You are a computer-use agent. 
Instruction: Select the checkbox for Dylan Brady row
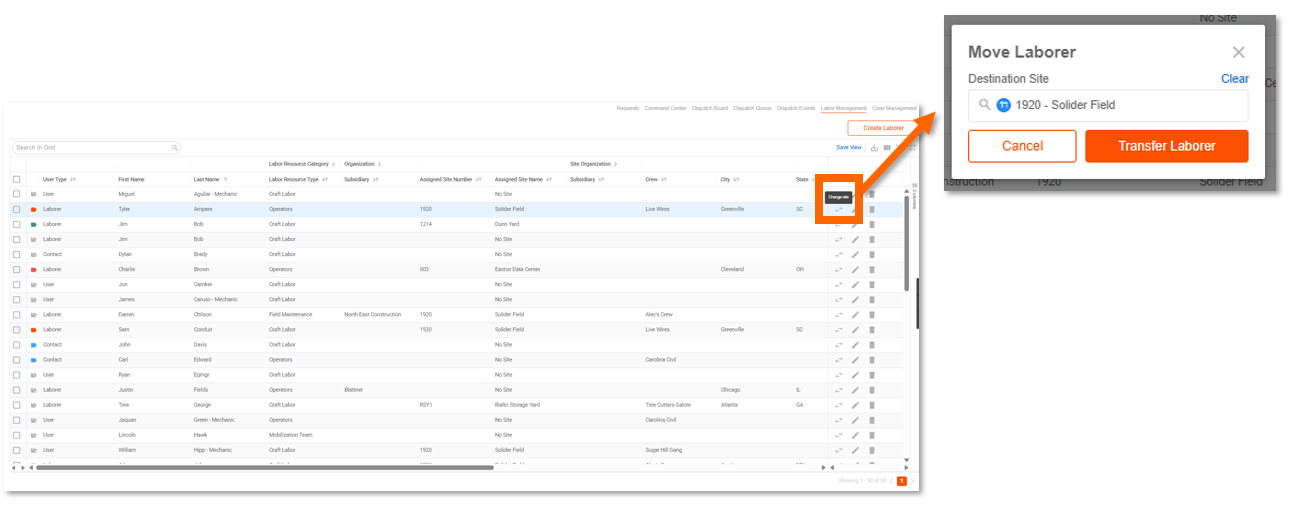pos(16,255)
